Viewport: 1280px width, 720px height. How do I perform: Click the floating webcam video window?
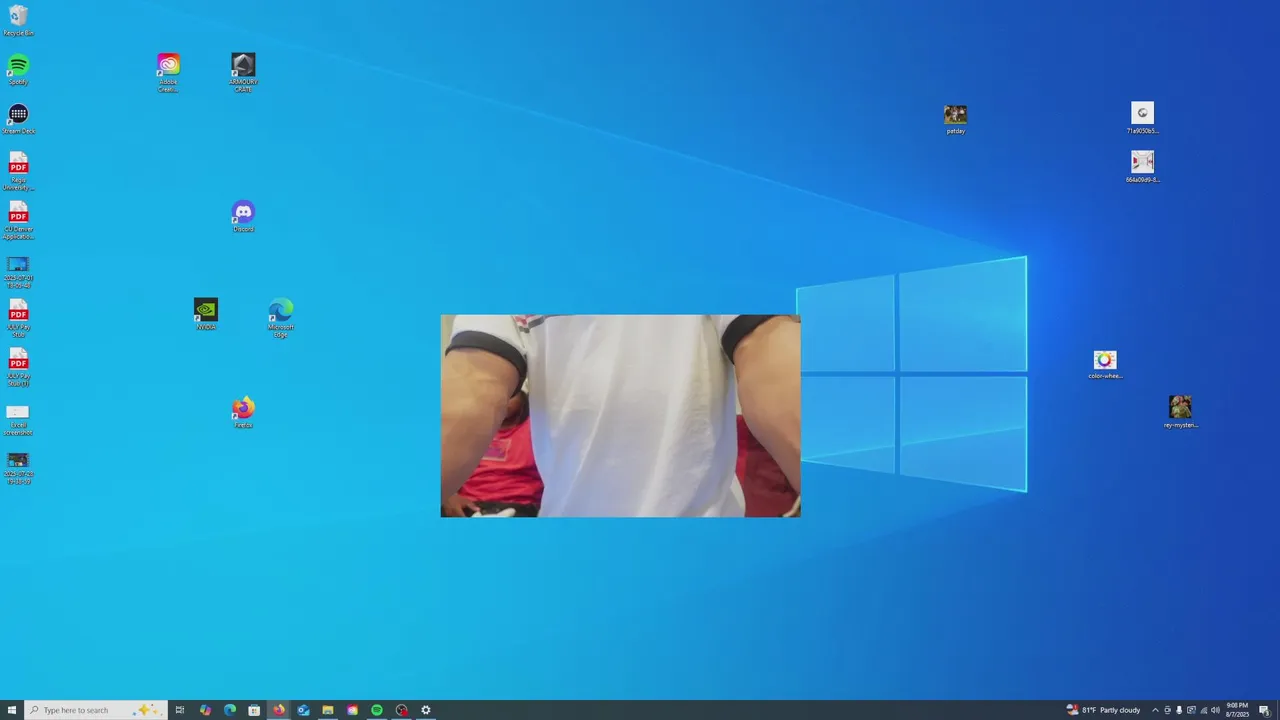(620, 416)
